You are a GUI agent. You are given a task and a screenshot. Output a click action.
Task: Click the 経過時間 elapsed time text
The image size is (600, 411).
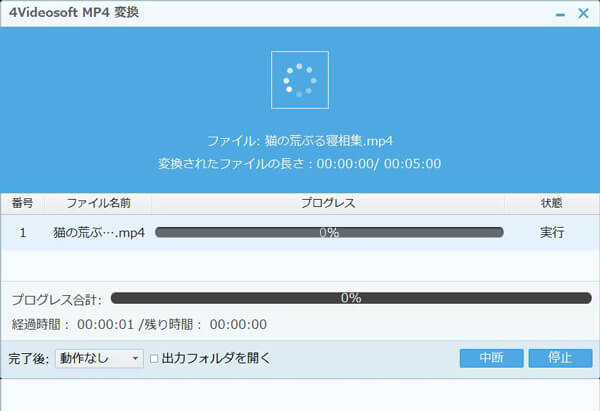click(x=139, y=324)
